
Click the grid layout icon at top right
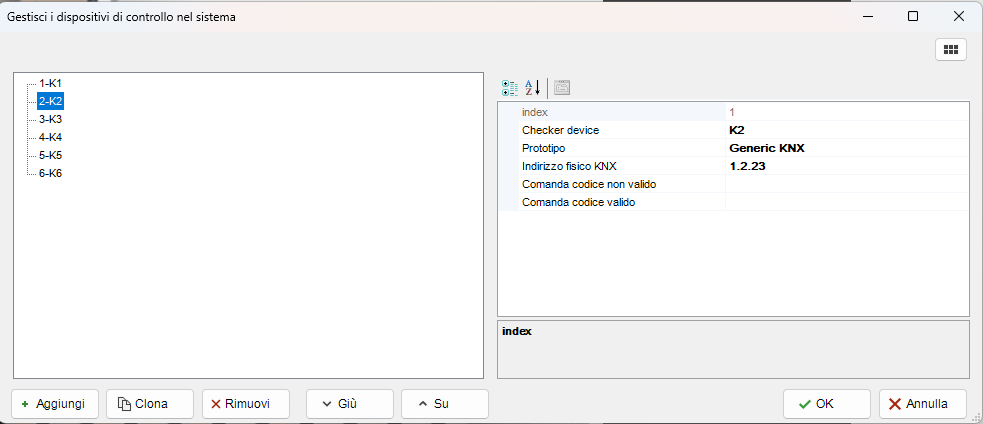[950, 50]
